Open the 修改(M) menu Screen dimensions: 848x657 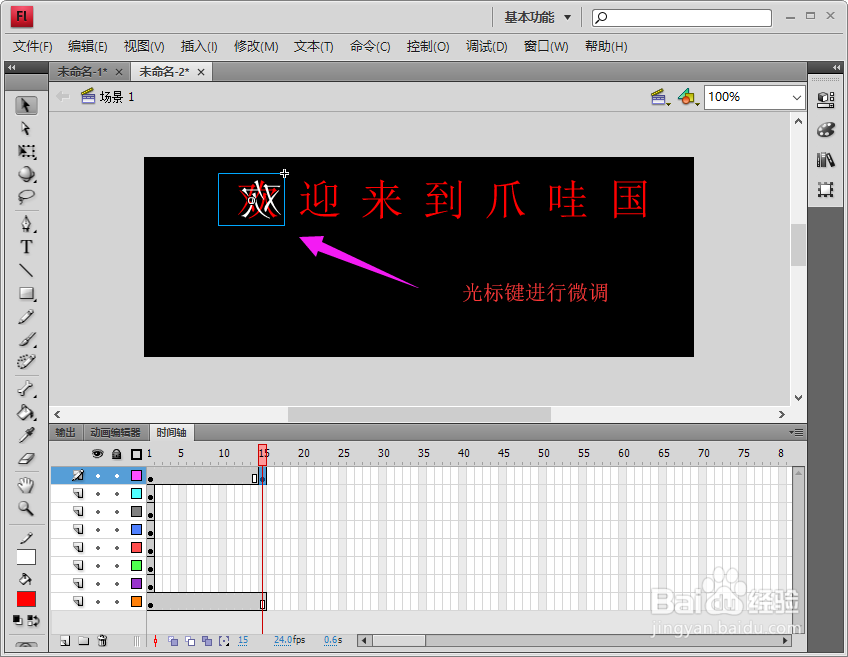pyautogui.click(x=256, y=47)
